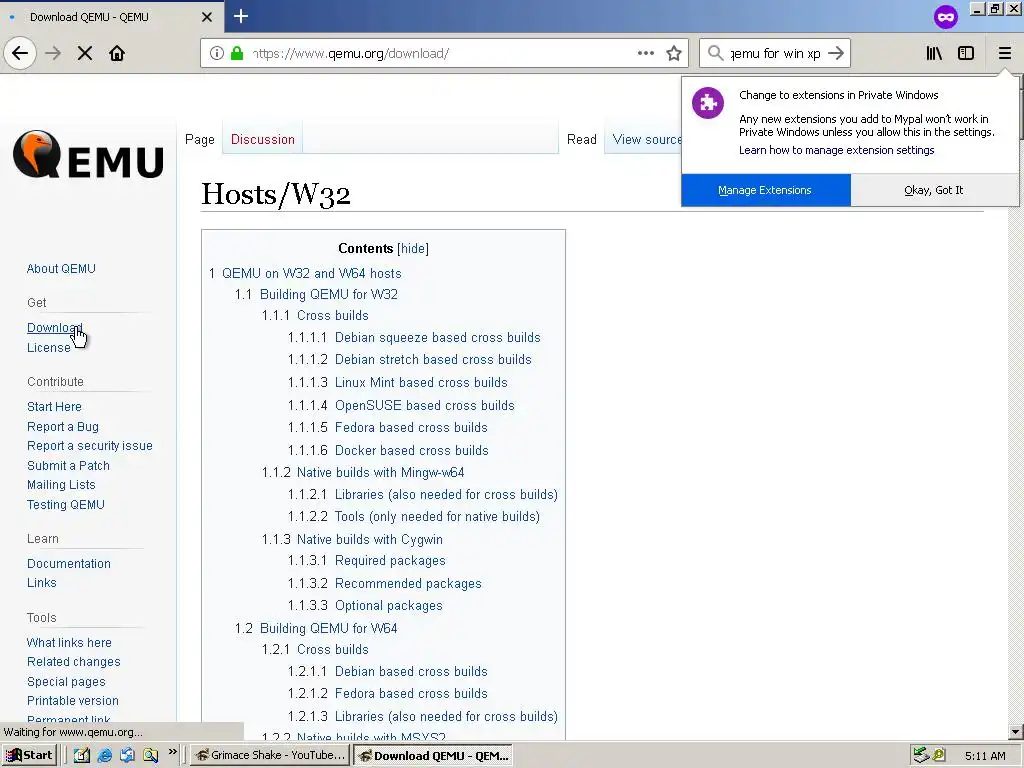1024x768 pixels.
Task: Click the Download QEMU taskbar button
Action: pyautogui.click(x=433, y=756)
